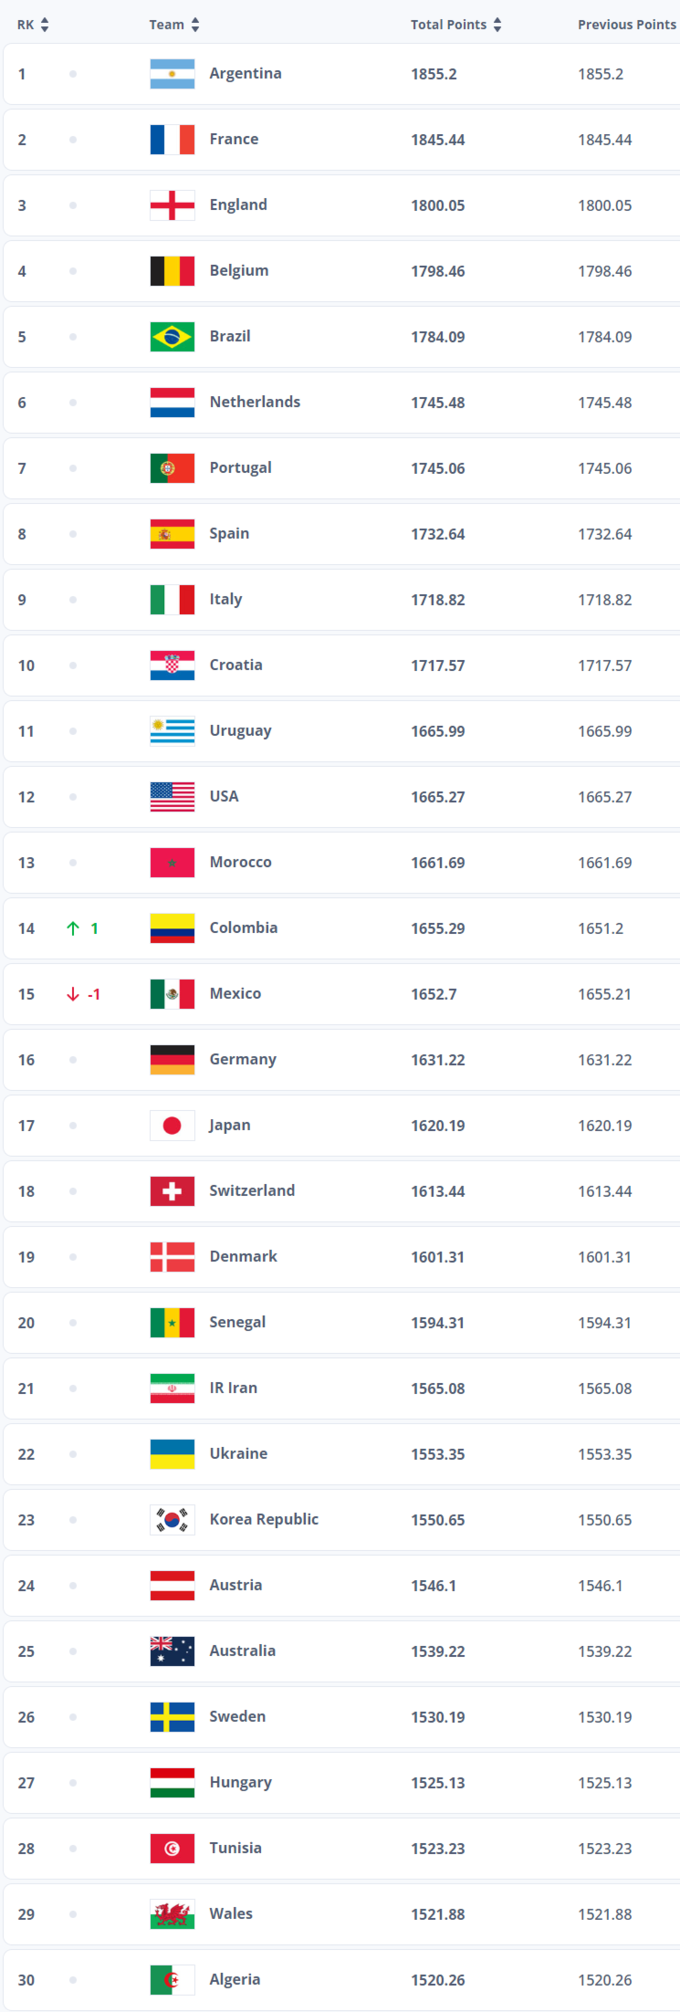Select the Switzerland flag icon
The image size is (680, 2012).
coord(172,1191)
